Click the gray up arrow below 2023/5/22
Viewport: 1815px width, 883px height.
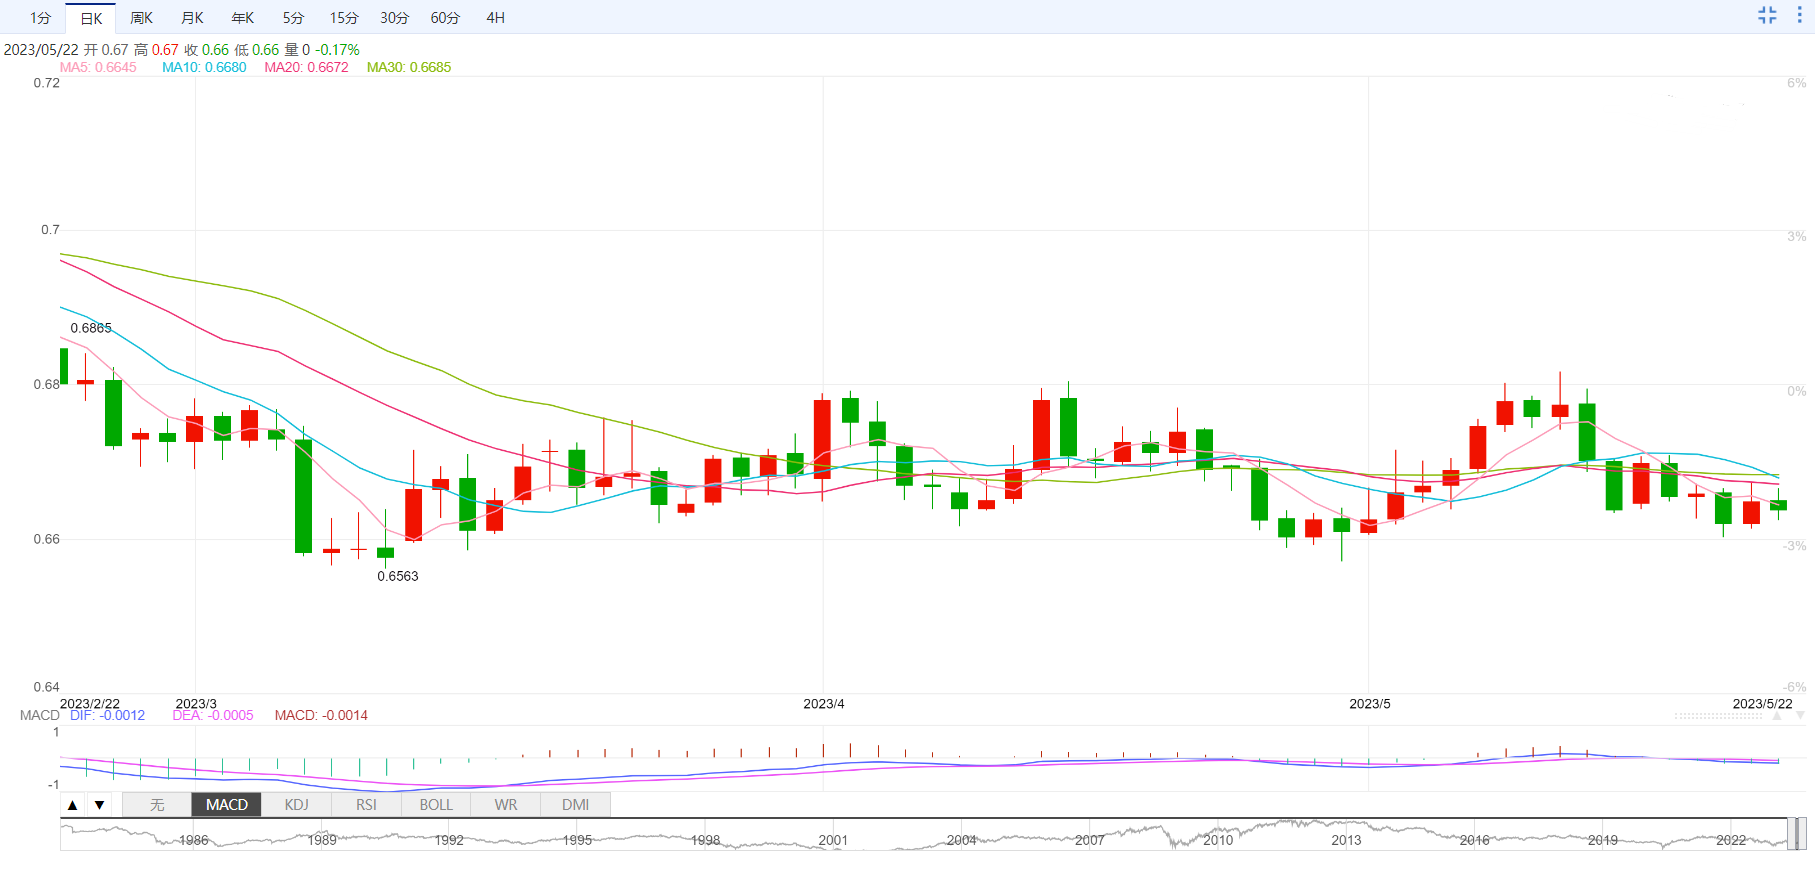(1777, 716)
